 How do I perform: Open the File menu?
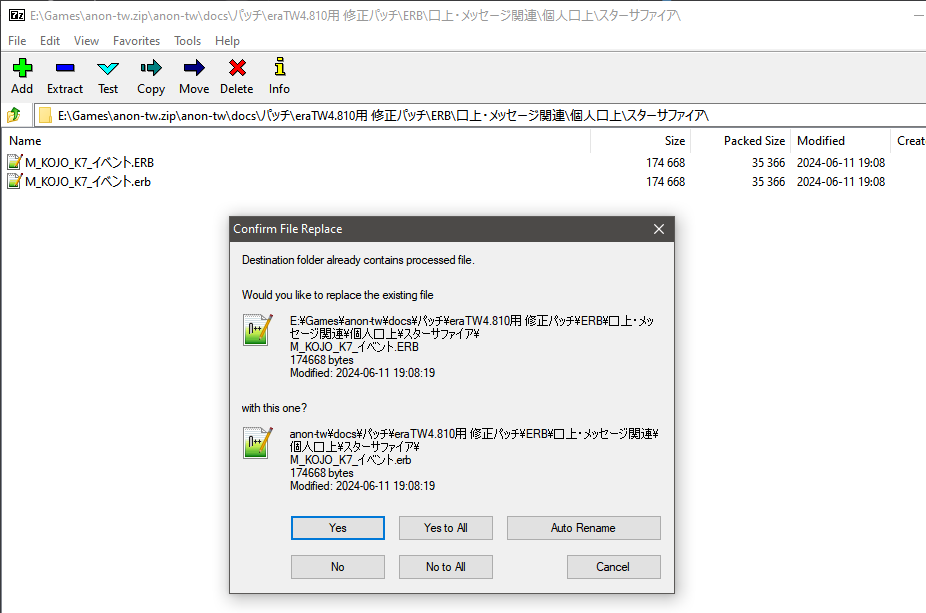point(17,41)
